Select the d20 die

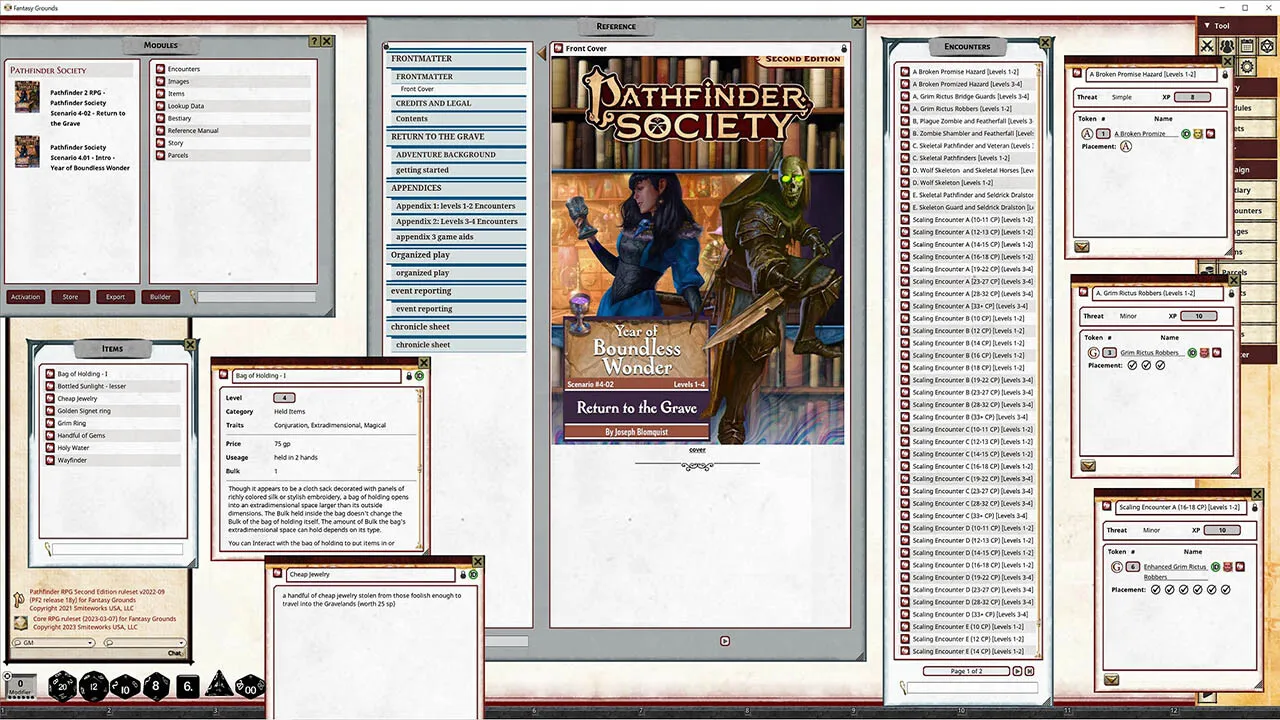click(x=62, y=686)
